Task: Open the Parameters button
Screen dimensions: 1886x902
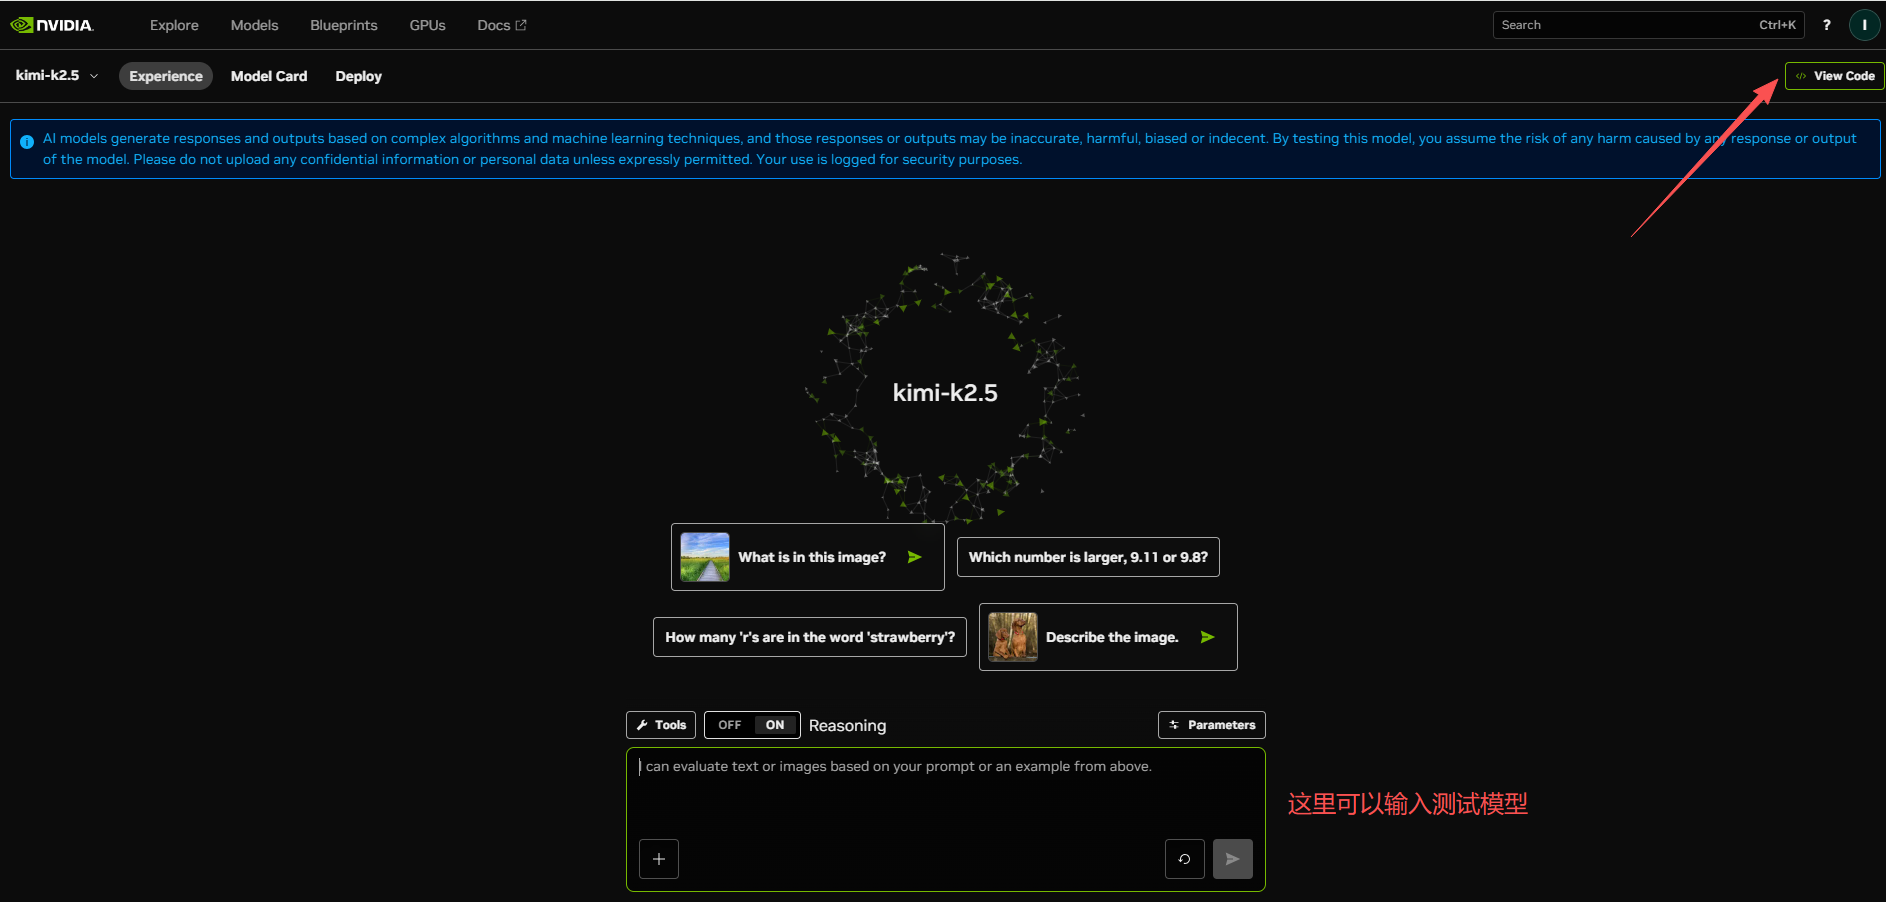Action: (1212, 725)
